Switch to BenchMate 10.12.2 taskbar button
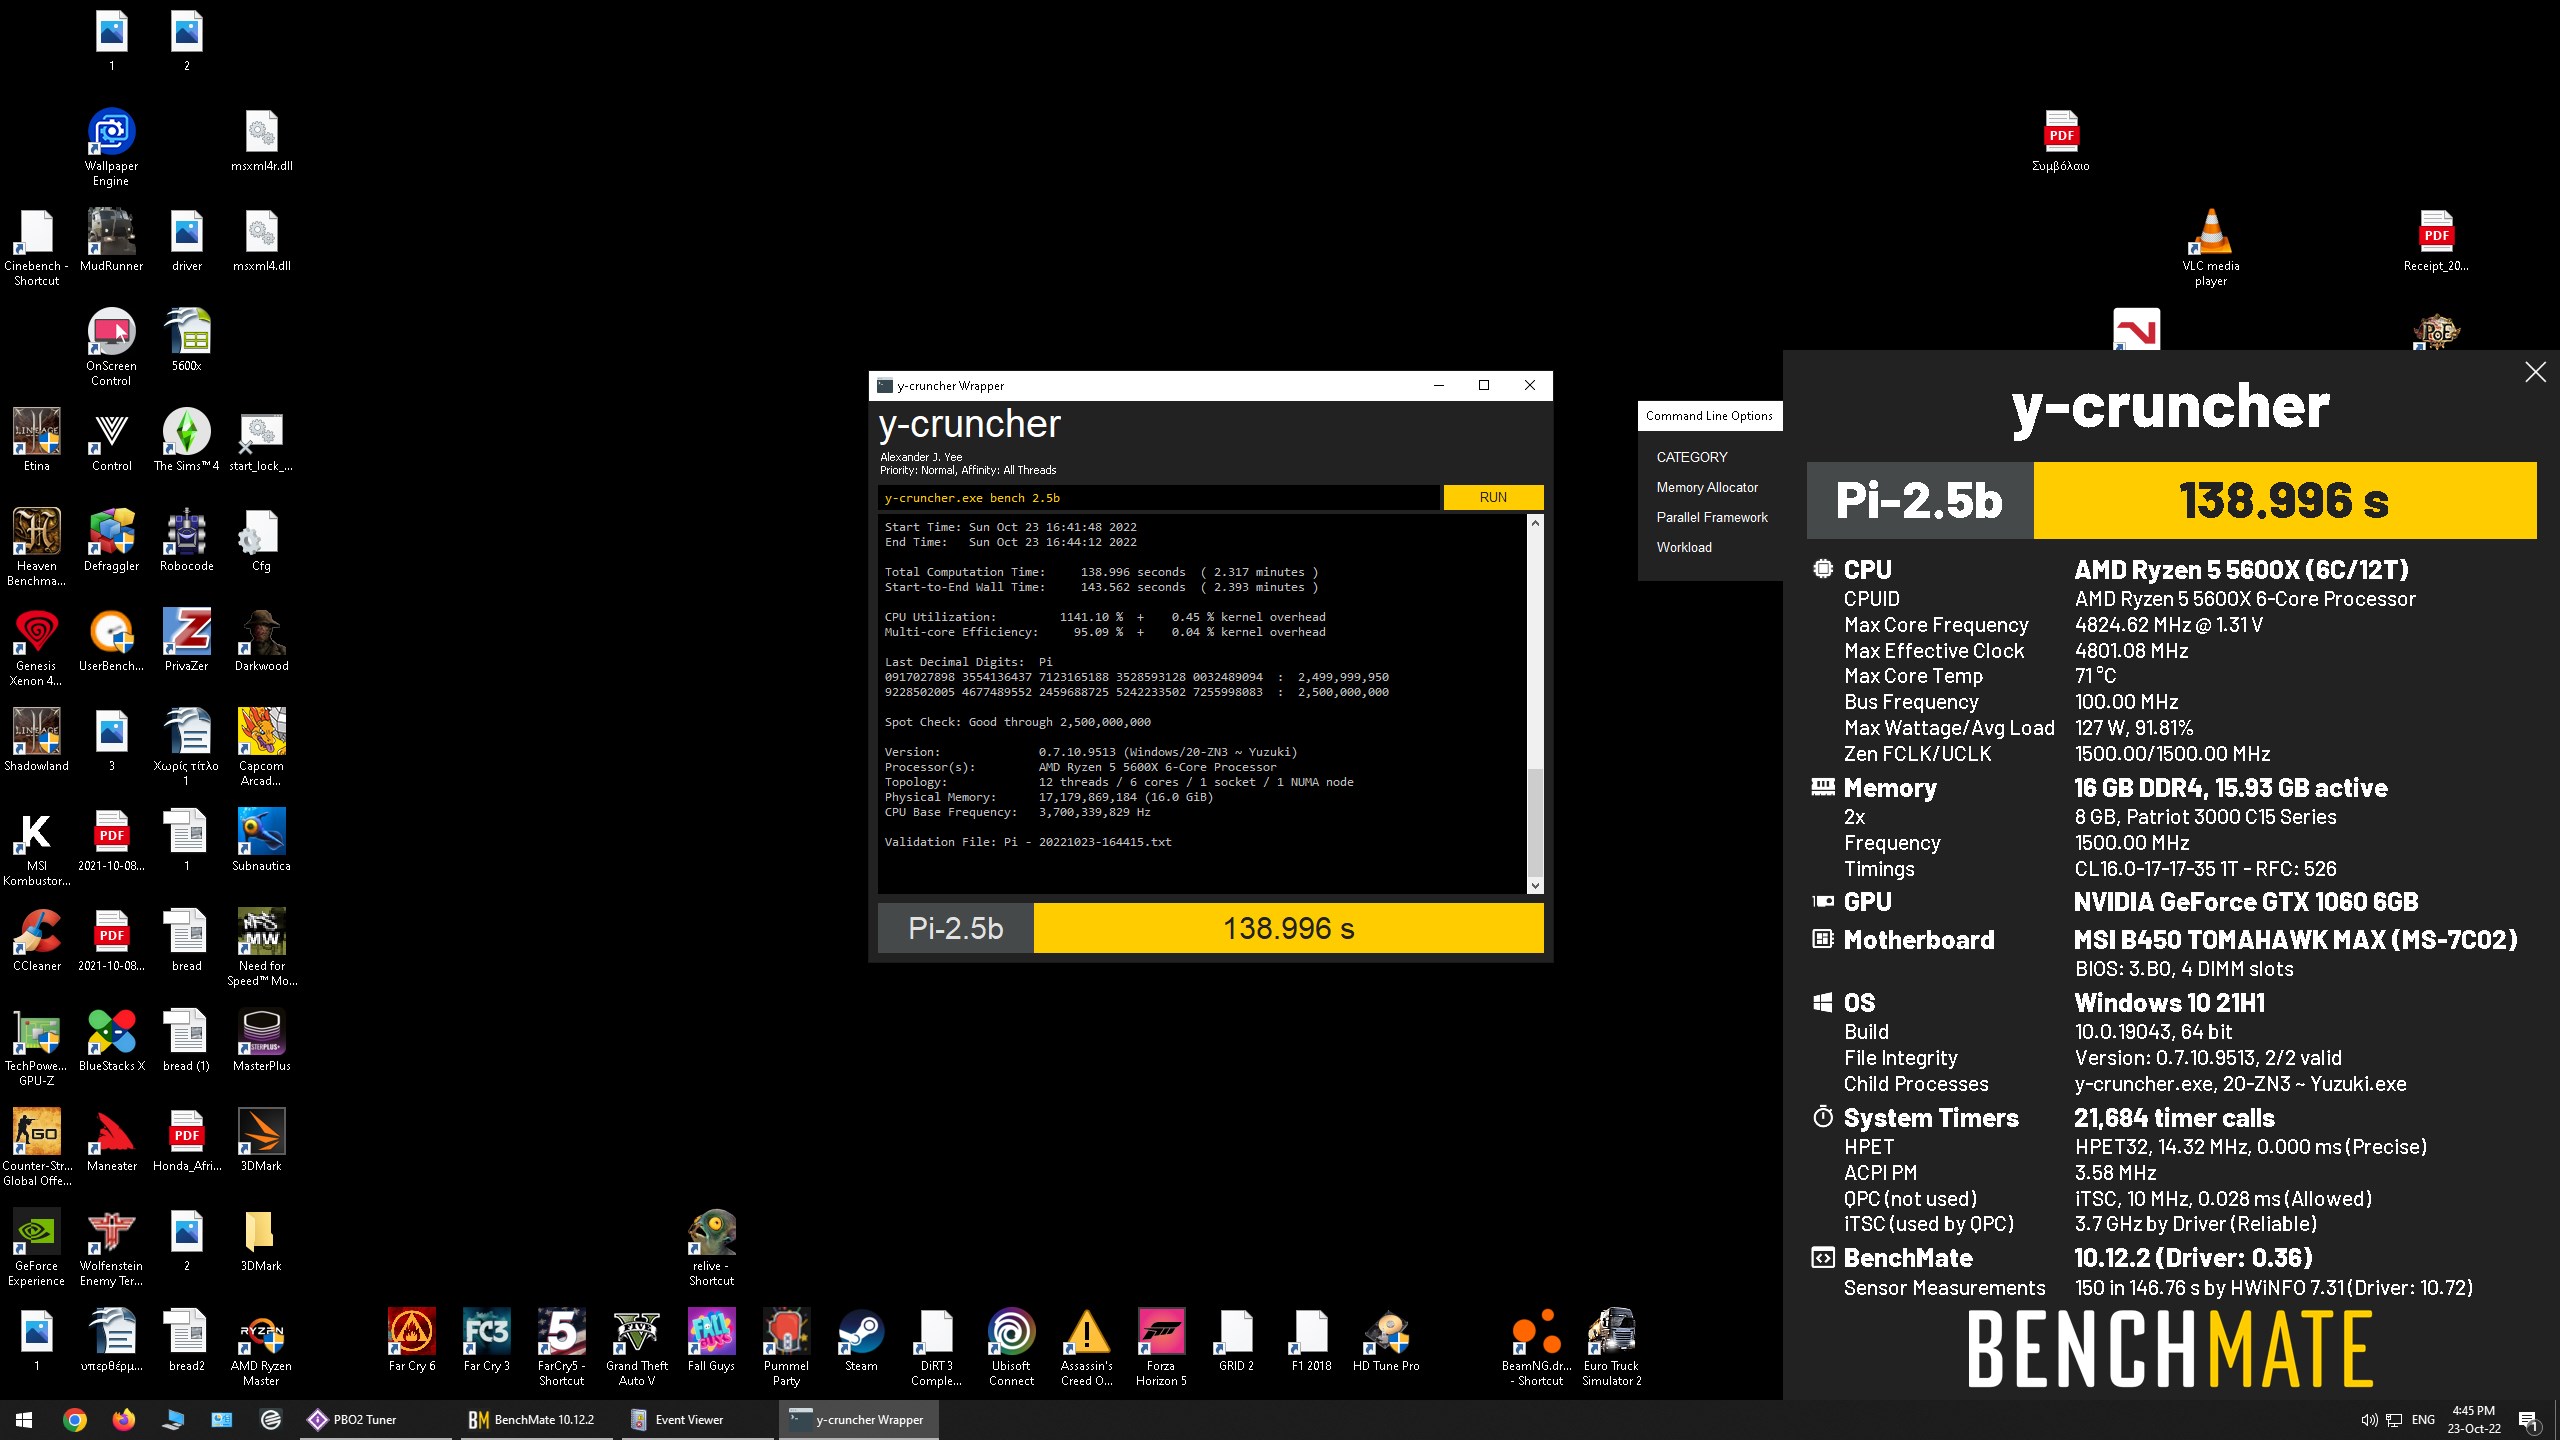 point(536,1419)
